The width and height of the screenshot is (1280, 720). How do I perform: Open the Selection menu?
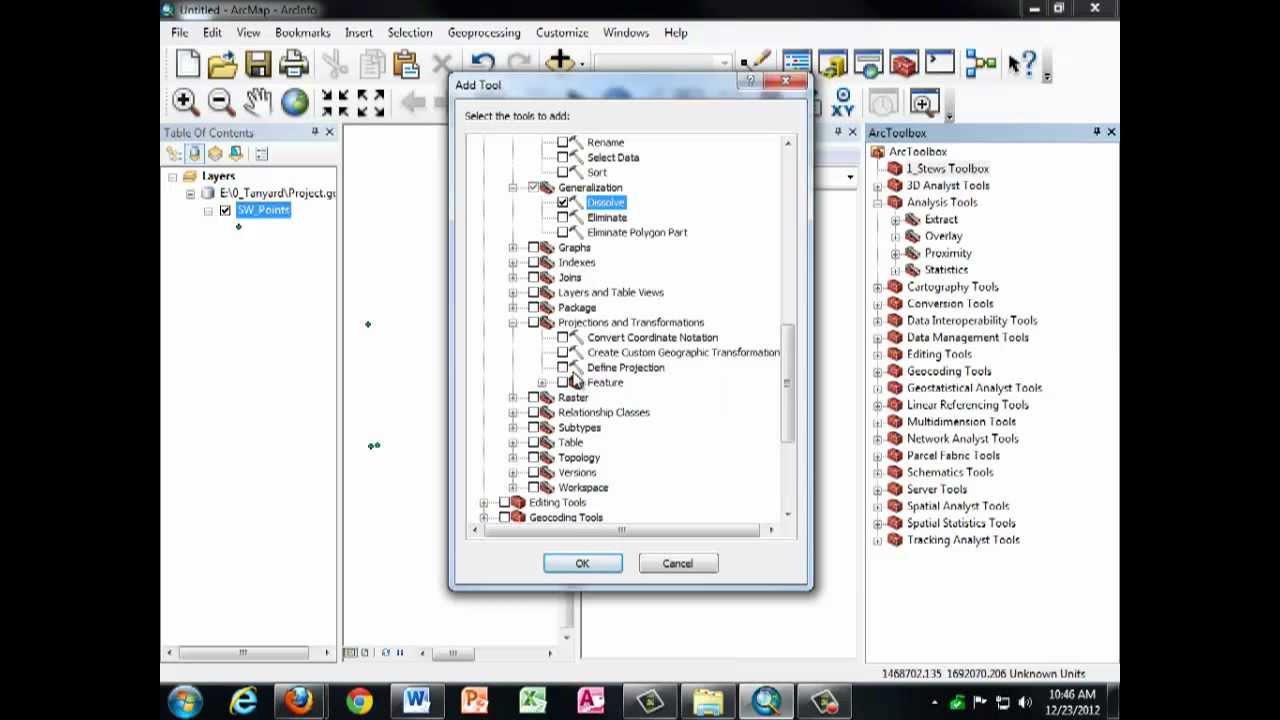pos(410,33)
